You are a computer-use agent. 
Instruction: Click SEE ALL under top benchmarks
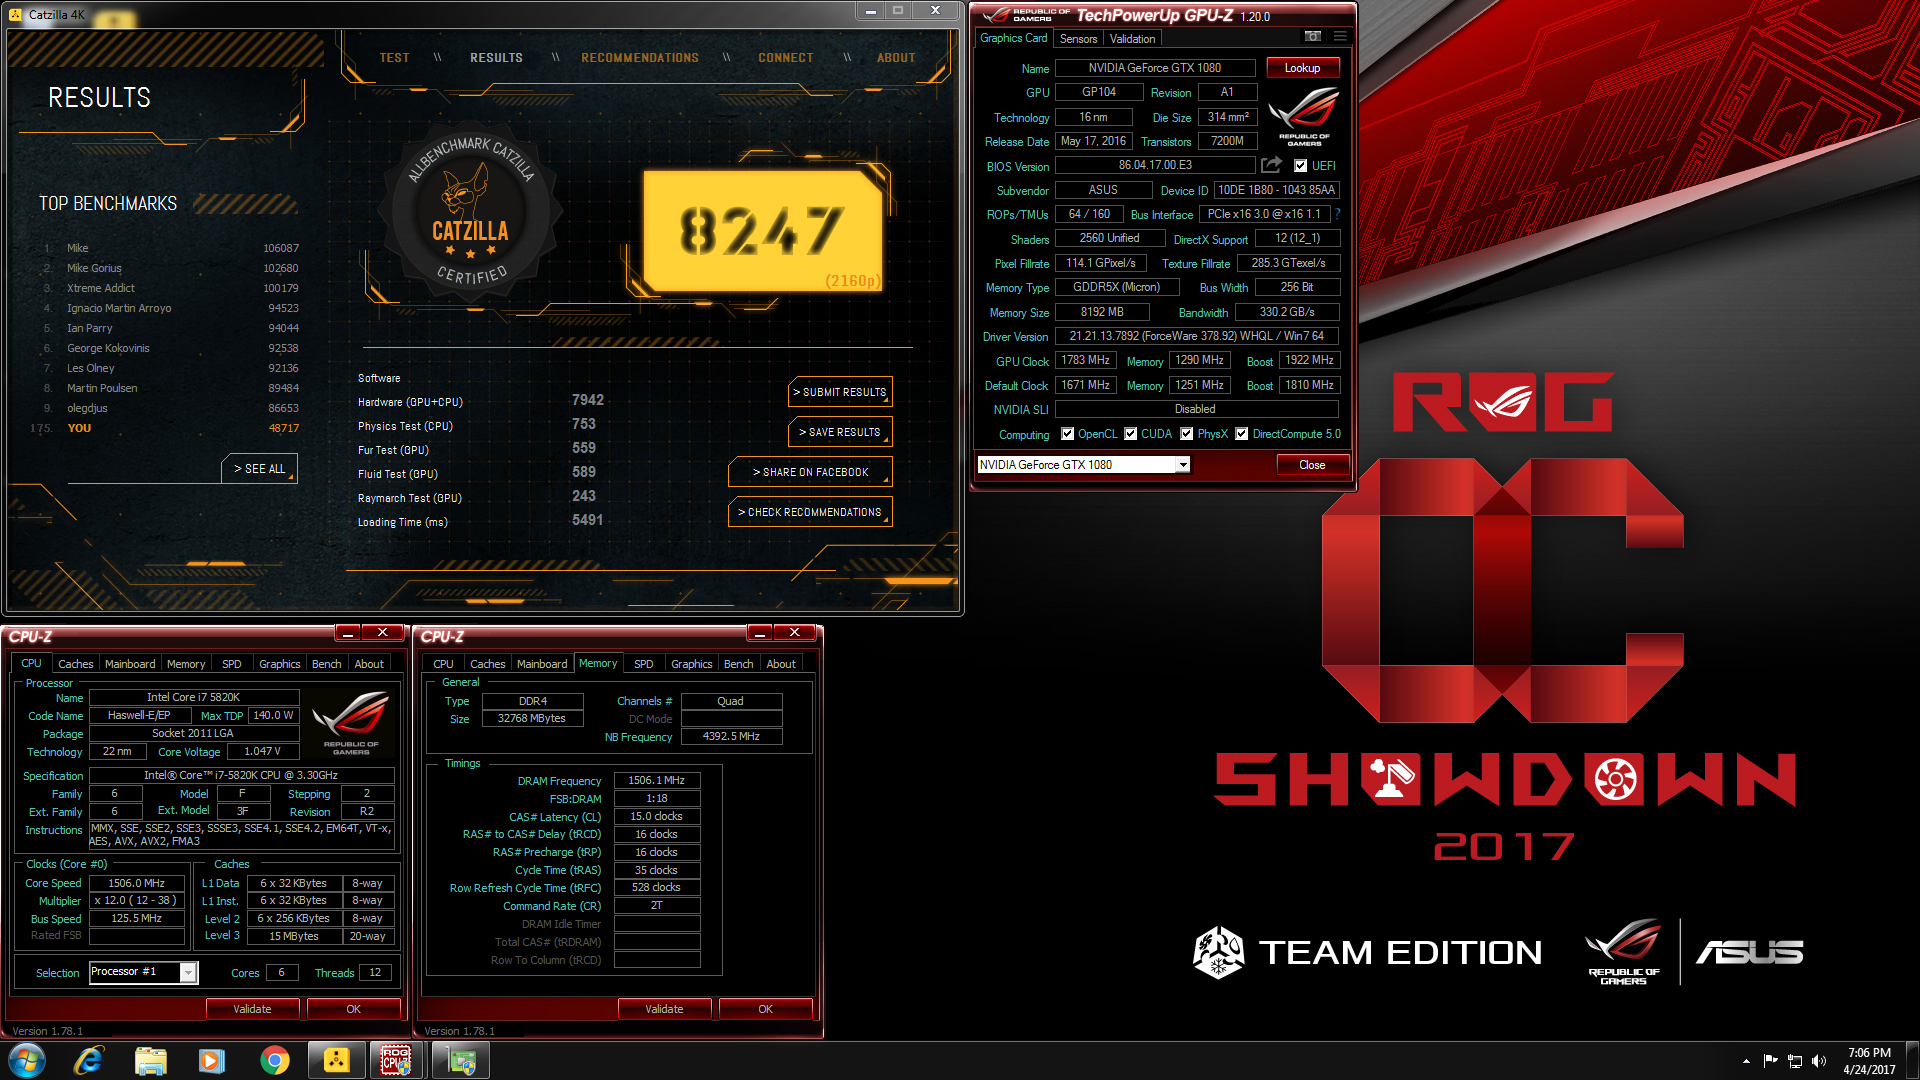pos(259,469)
